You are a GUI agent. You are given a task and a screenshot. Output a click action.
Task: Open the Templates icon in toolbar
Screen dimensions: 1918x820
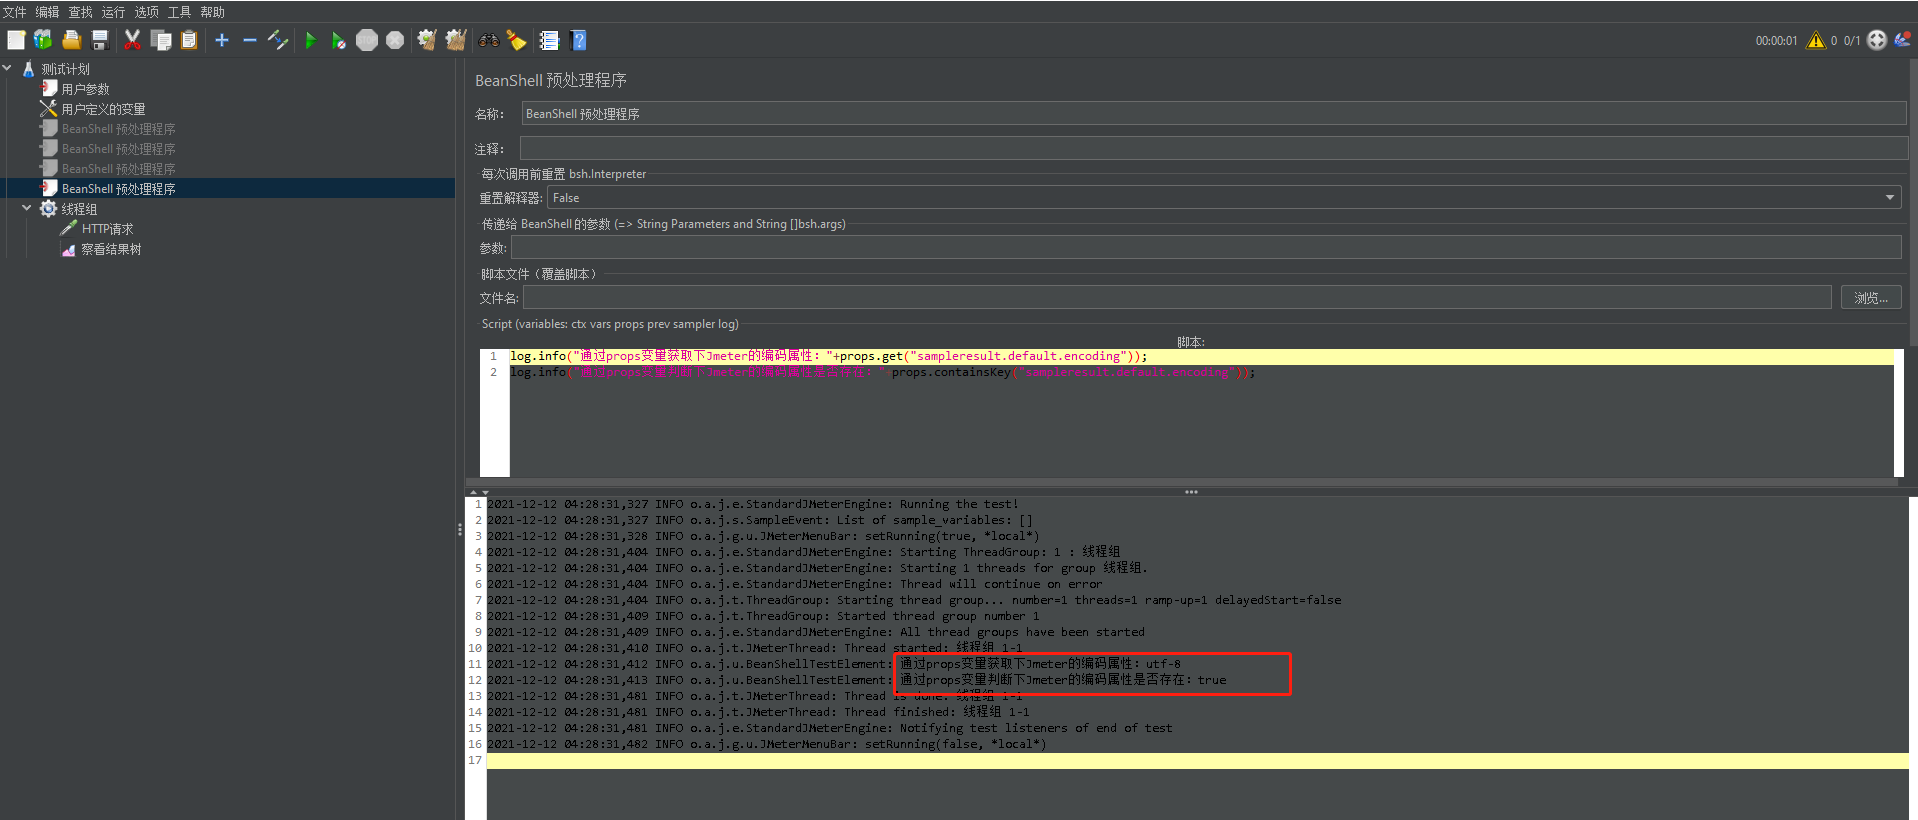[43, 40]
